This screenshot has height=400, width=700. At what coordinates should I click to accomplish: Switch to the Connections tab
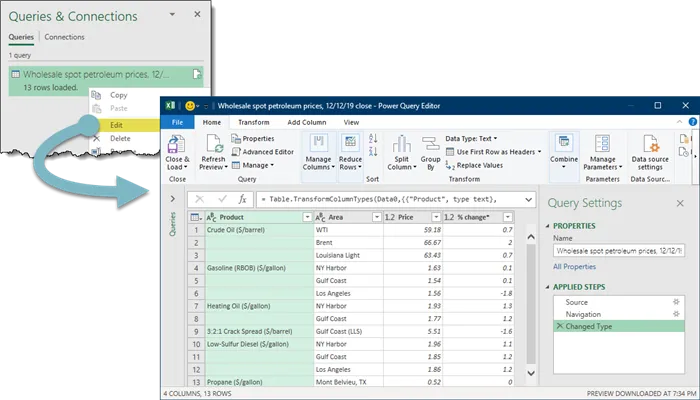point(65,37)
